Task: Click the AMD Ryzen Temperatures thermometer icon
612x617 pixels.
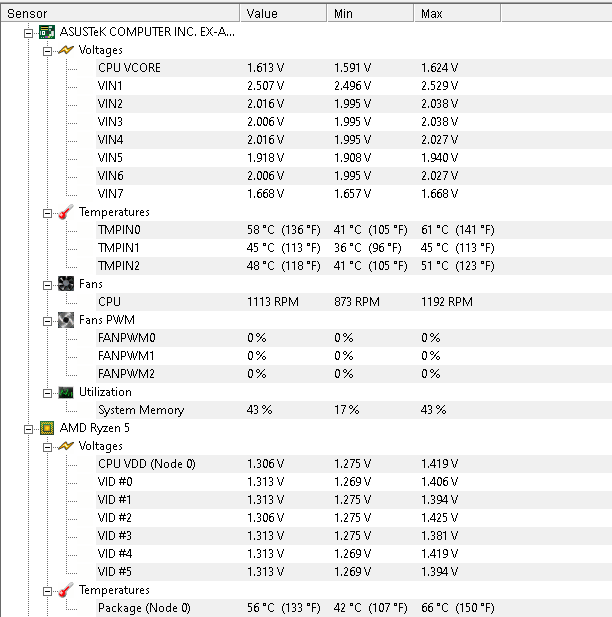Action: [x=66, y=590]
